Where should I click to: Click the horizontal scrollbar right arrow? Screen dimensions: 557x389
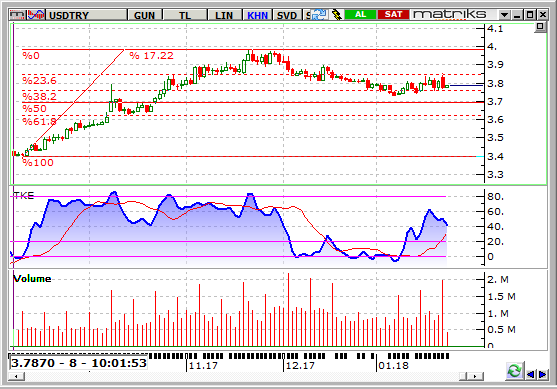click(476, 376)
